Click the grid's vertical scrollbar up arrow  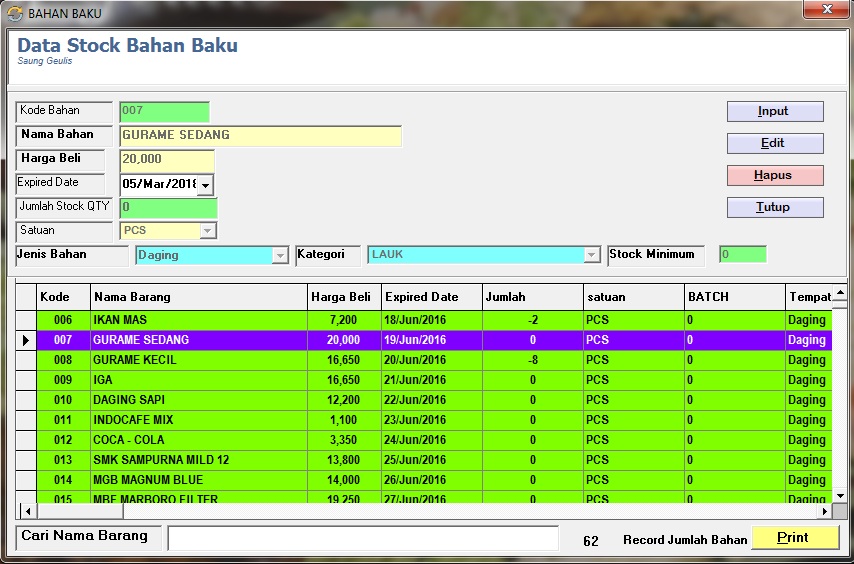click(840, 293)
